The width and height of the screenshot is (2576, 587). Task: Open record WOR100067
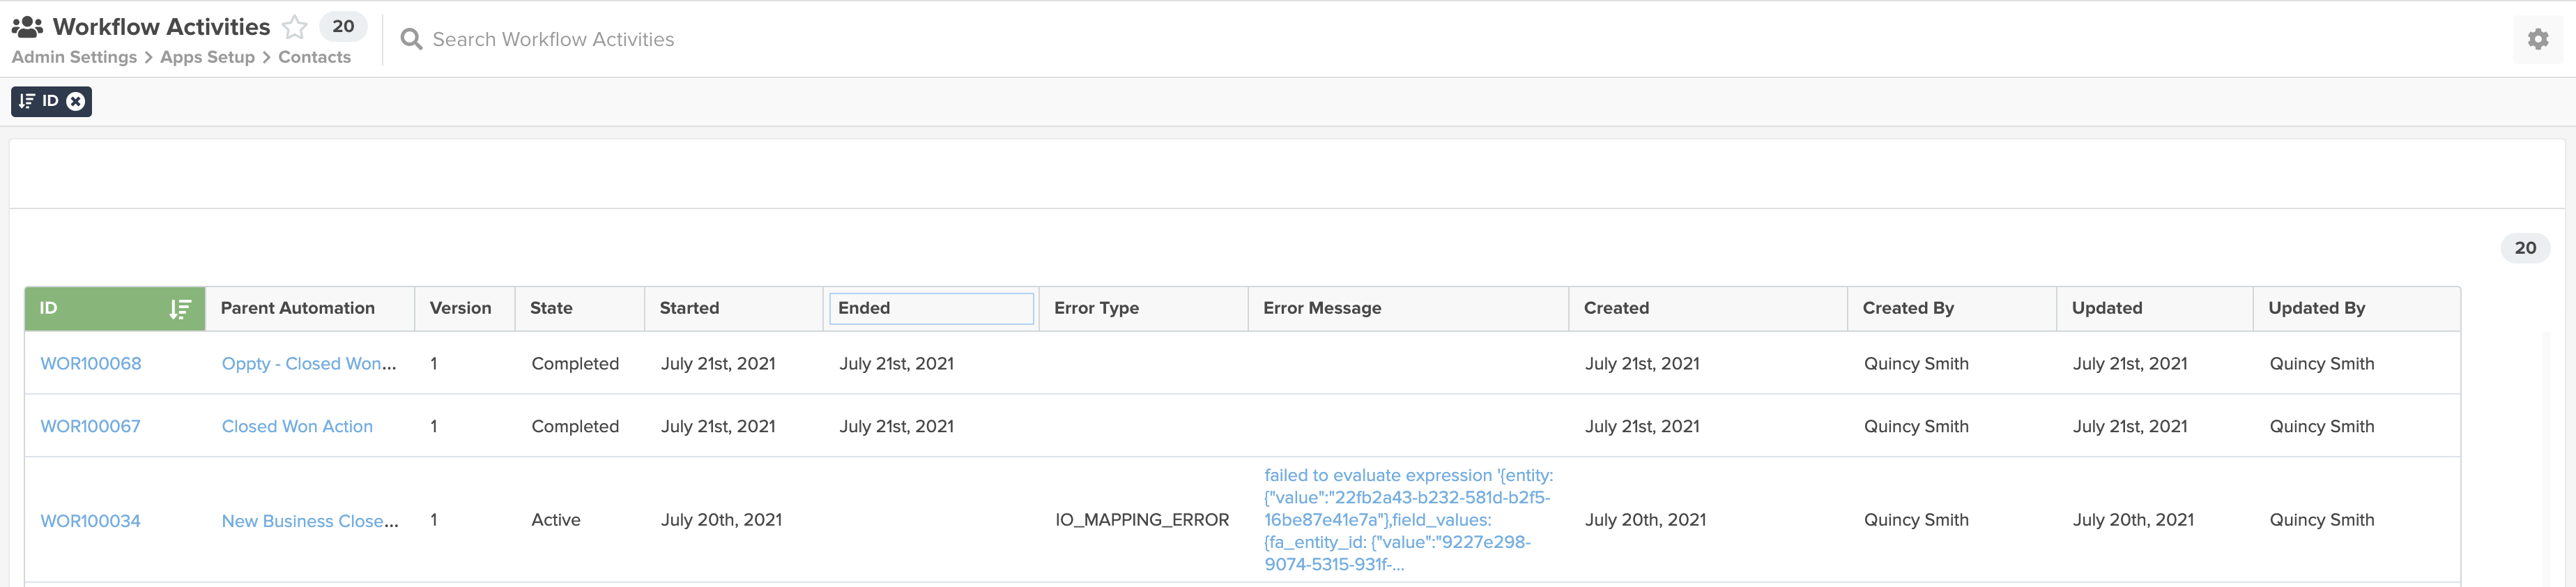(x=90, y=426)
